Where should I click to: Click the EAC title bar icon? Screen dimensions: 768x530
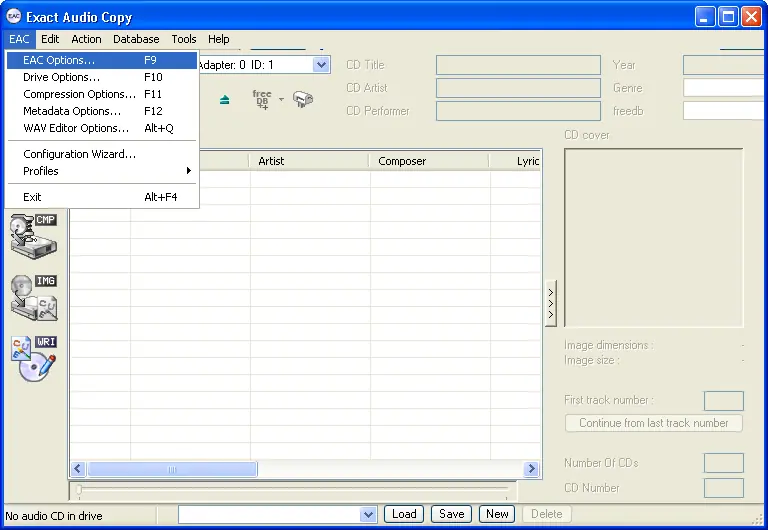pos(14,17)
